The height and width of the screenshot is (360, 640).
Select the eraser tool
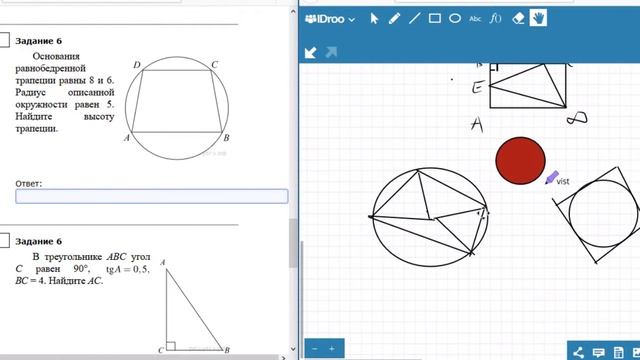coord(518,18)
